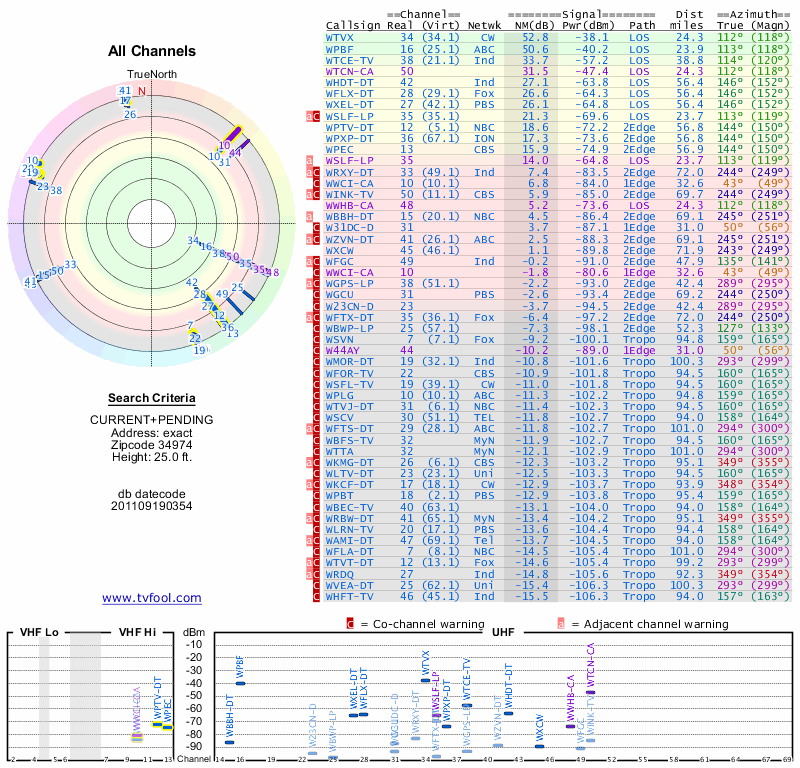Screen dimensions: 800x768
Task: Open the www.tvfool.com link
Action: 152,598
